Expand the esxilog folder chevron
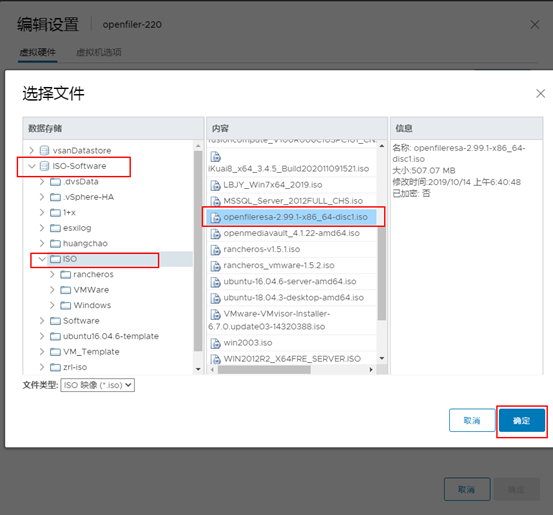This screenshot has height=515, width=553. pos(42,228)
